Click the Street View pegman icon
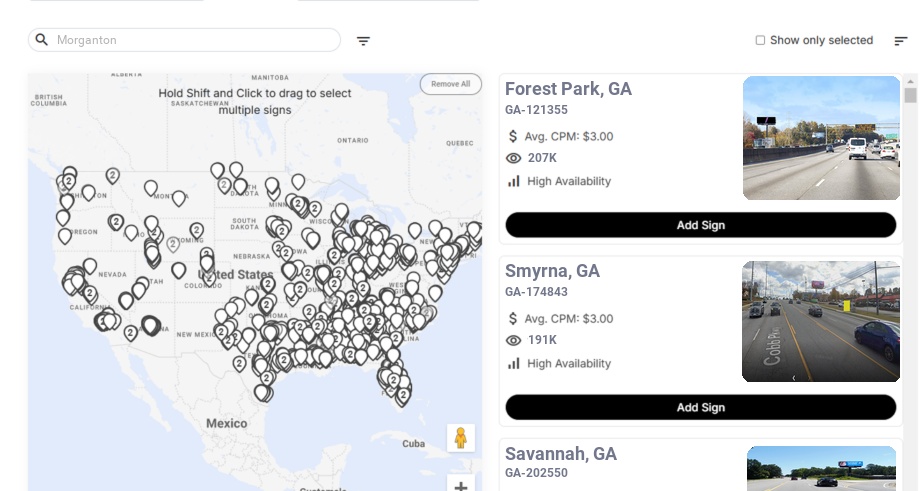Viewport: 920px width, 491px height. pos(461,438)
